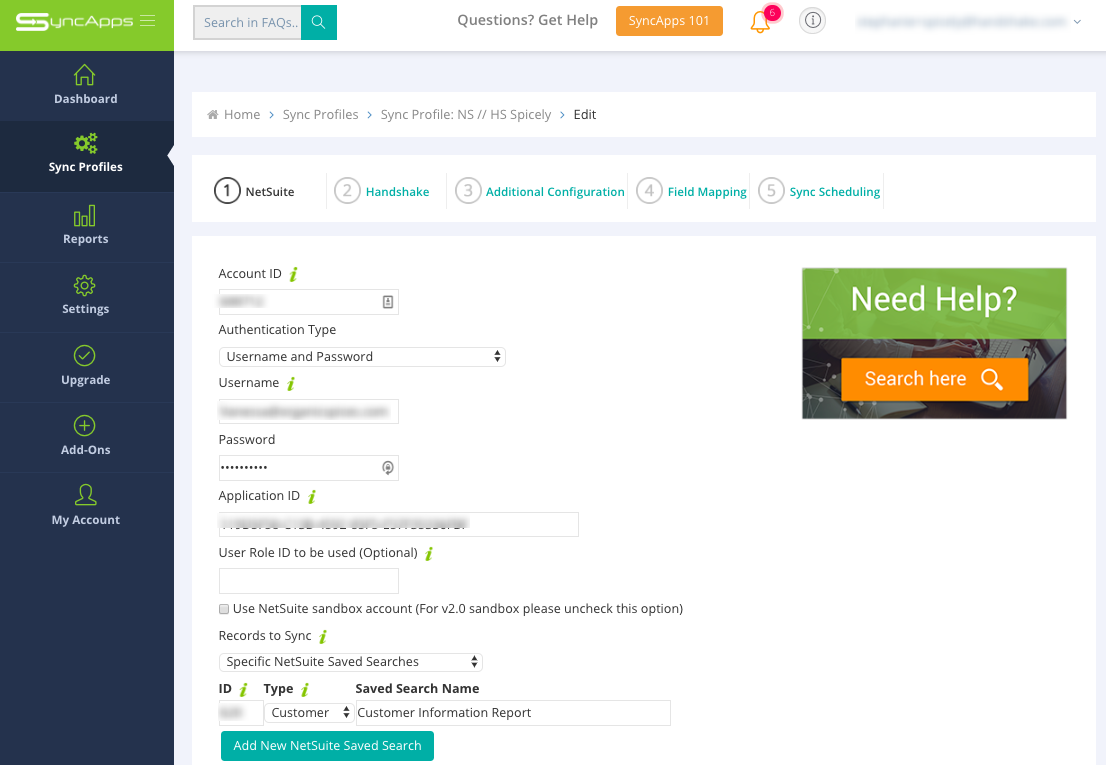Click step 5 circle for Sync Scheduling

pyautogui.click(x=771, y=190)
